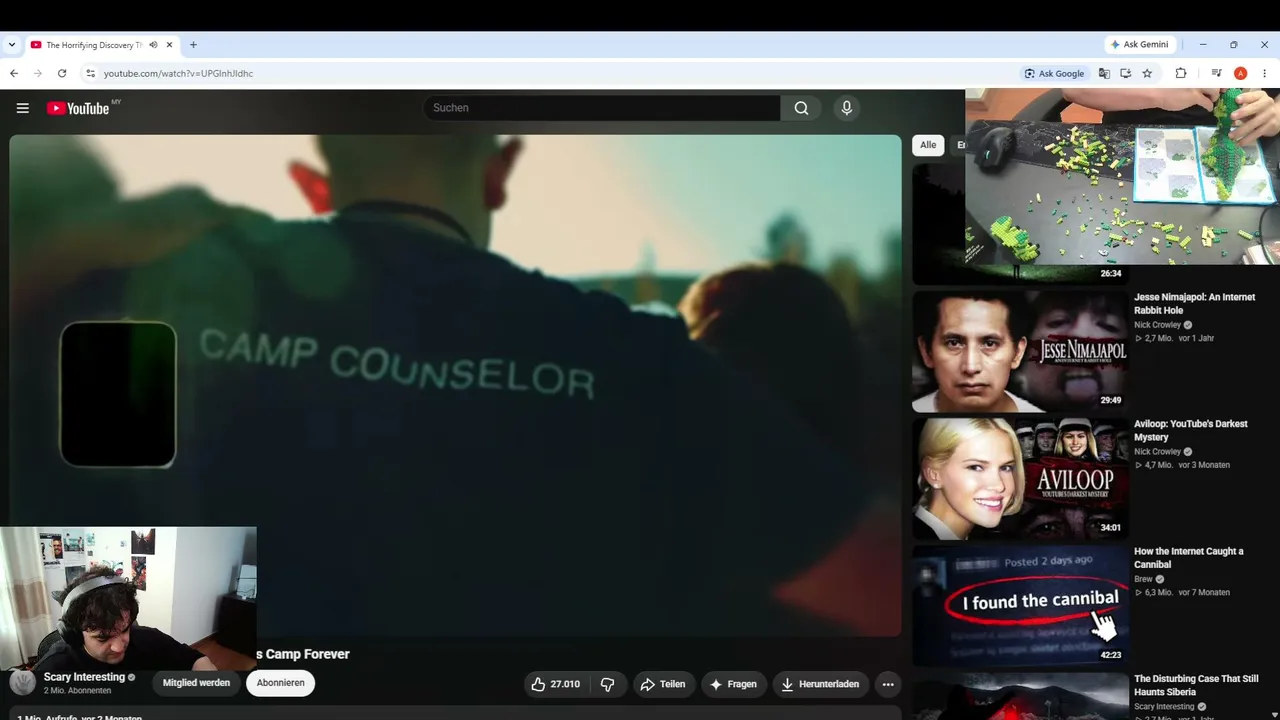This screenshot has width=1280, height=720.
Task: Bookmark this page with the star
Action: [x=1147, y=73]
